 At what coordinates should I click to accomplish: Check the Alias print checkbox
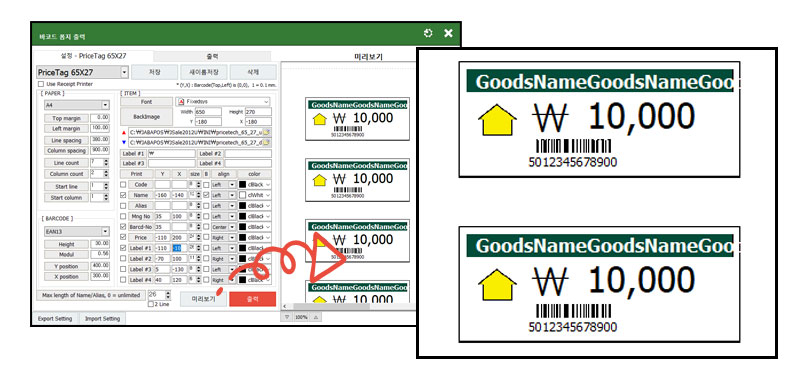[x=123, y=206]
